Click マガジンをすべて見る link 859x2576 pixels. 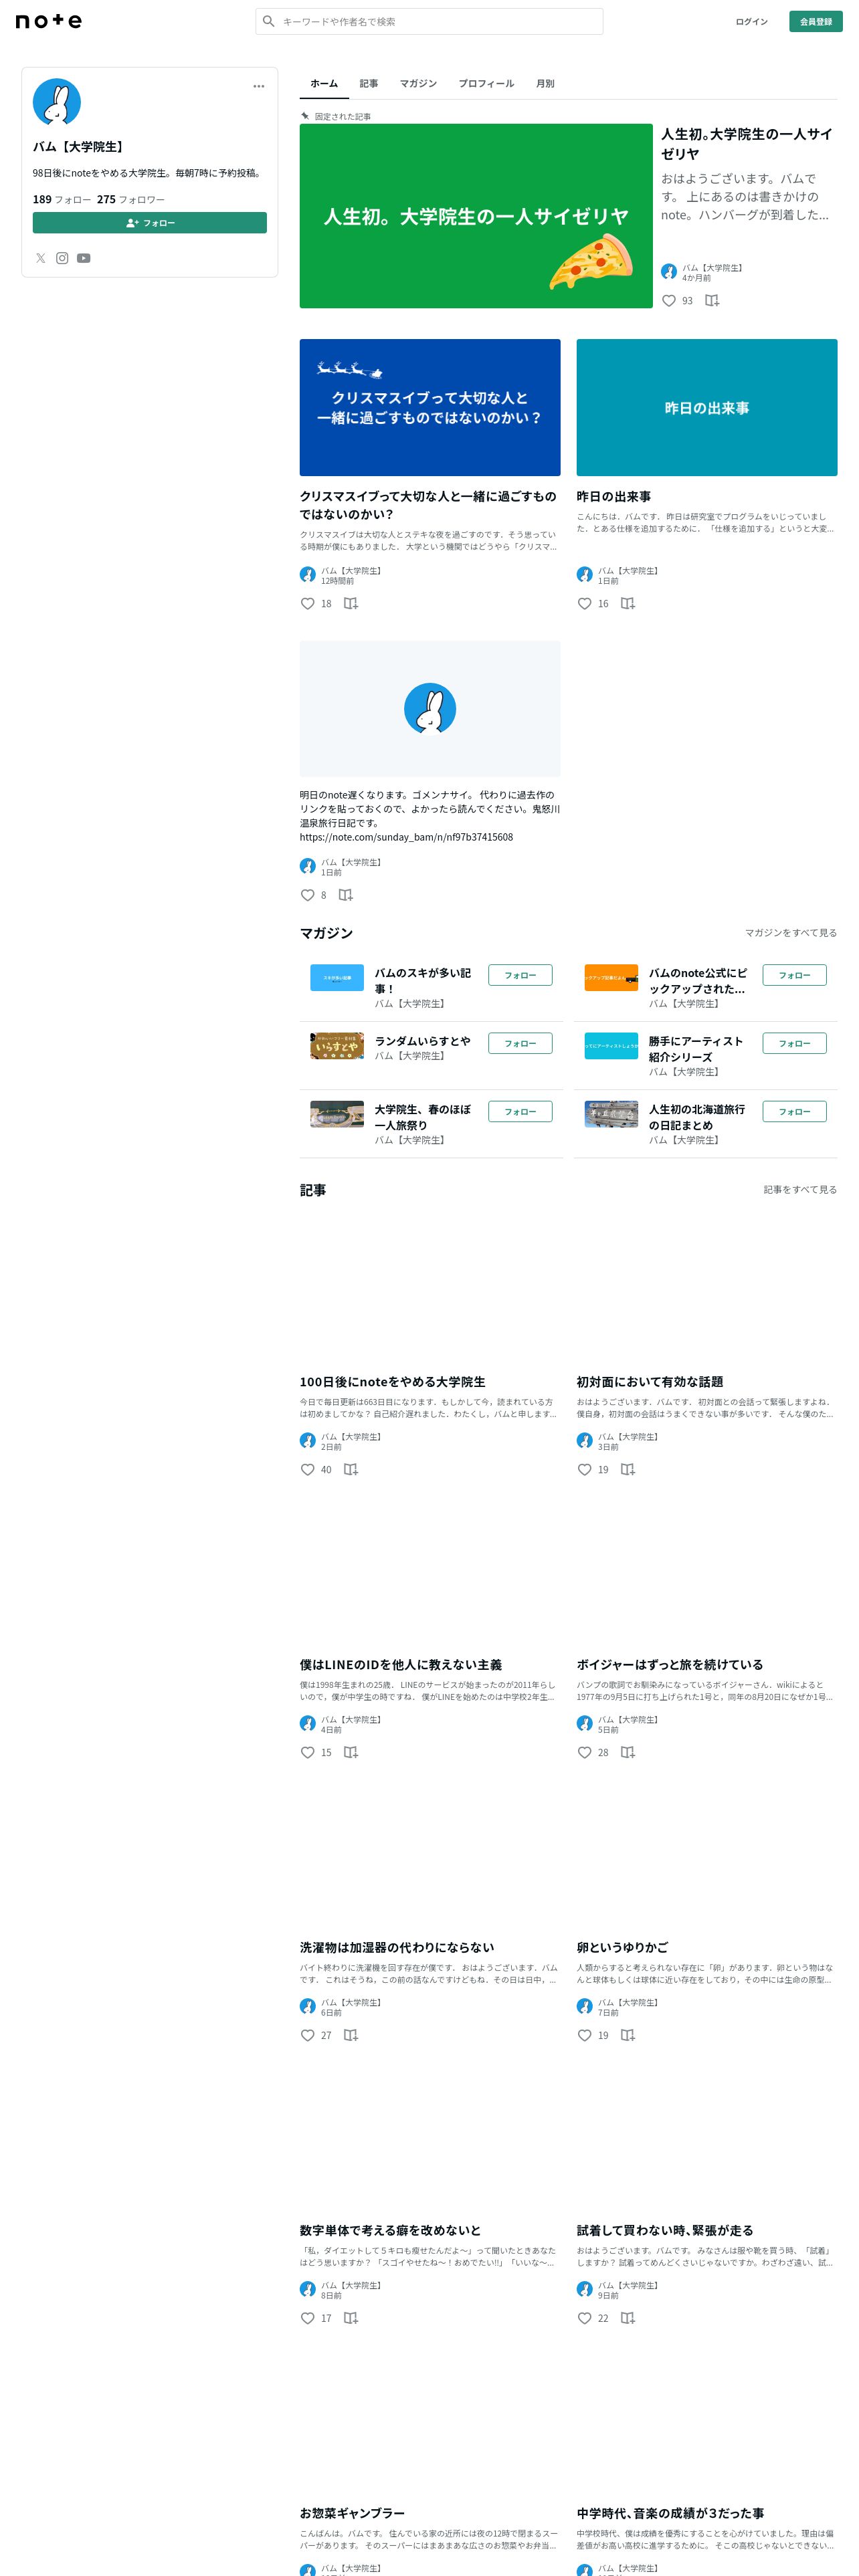[791, 932]
